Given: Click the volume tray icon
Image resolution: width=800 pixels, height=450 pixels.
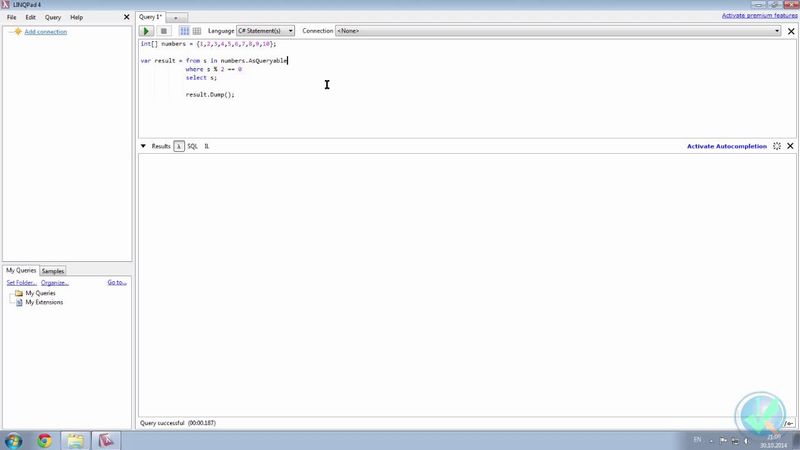Looking at the screenshot, I should pos(747,440).
